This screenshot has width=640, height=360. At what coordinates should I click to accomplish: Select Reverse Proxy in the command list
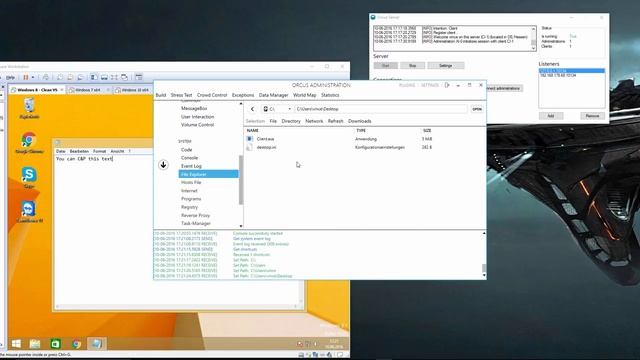[x=208, y=215]
